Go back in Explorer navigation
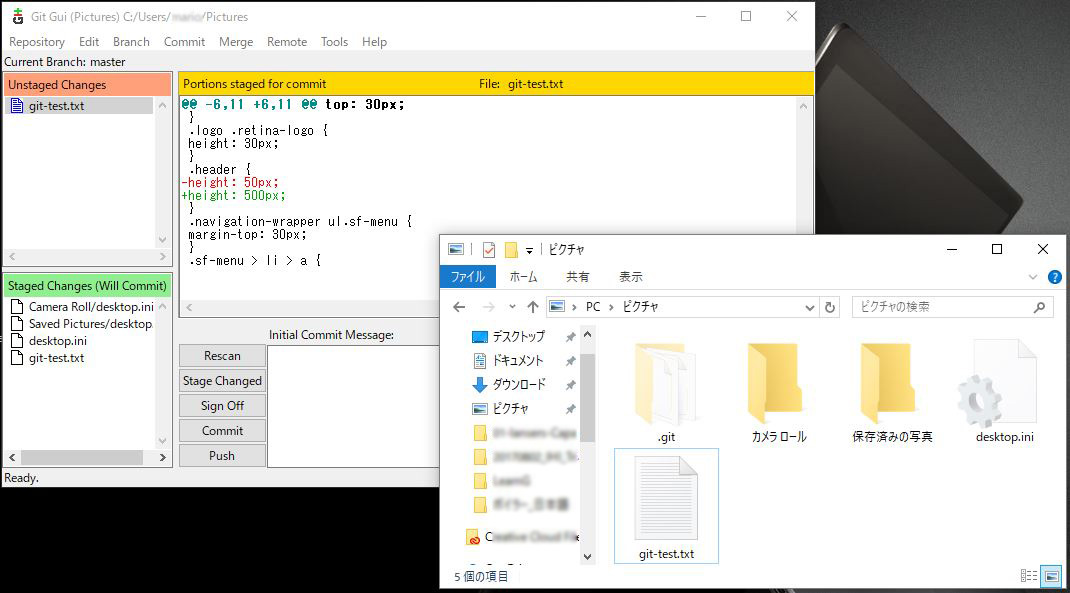Image resolution: width=1070 pixels, height=593 pixels. tap(459, 307)
